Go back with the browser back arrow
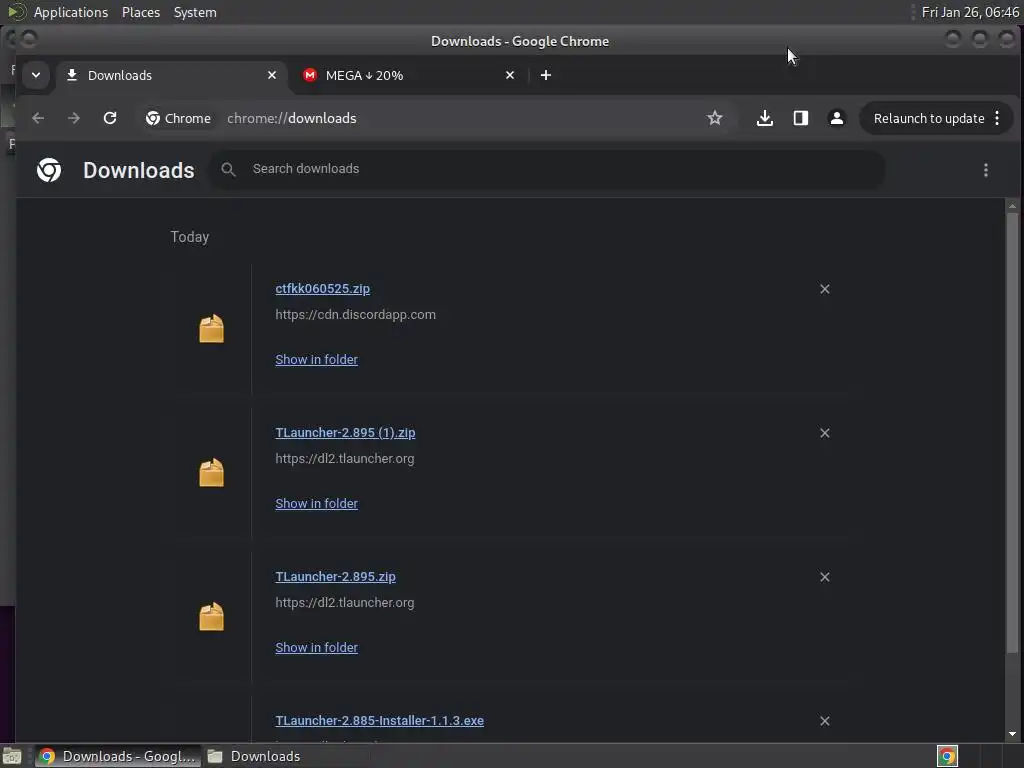1024x768 pixels. pos(38,118)
